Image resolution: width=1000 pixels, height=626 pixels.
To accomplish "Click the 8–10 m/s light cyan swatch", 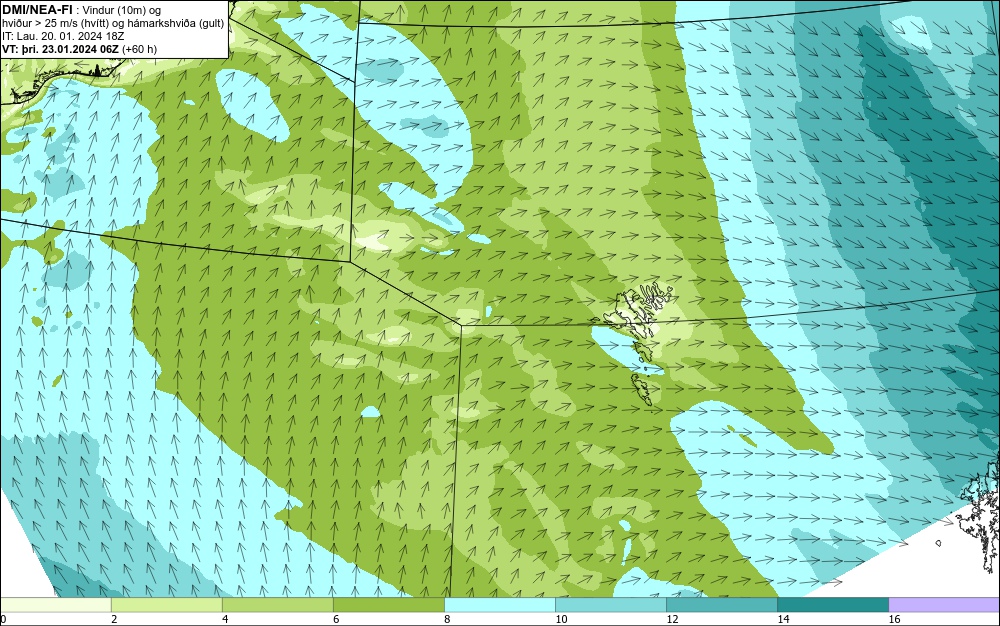I will point(499,605).
